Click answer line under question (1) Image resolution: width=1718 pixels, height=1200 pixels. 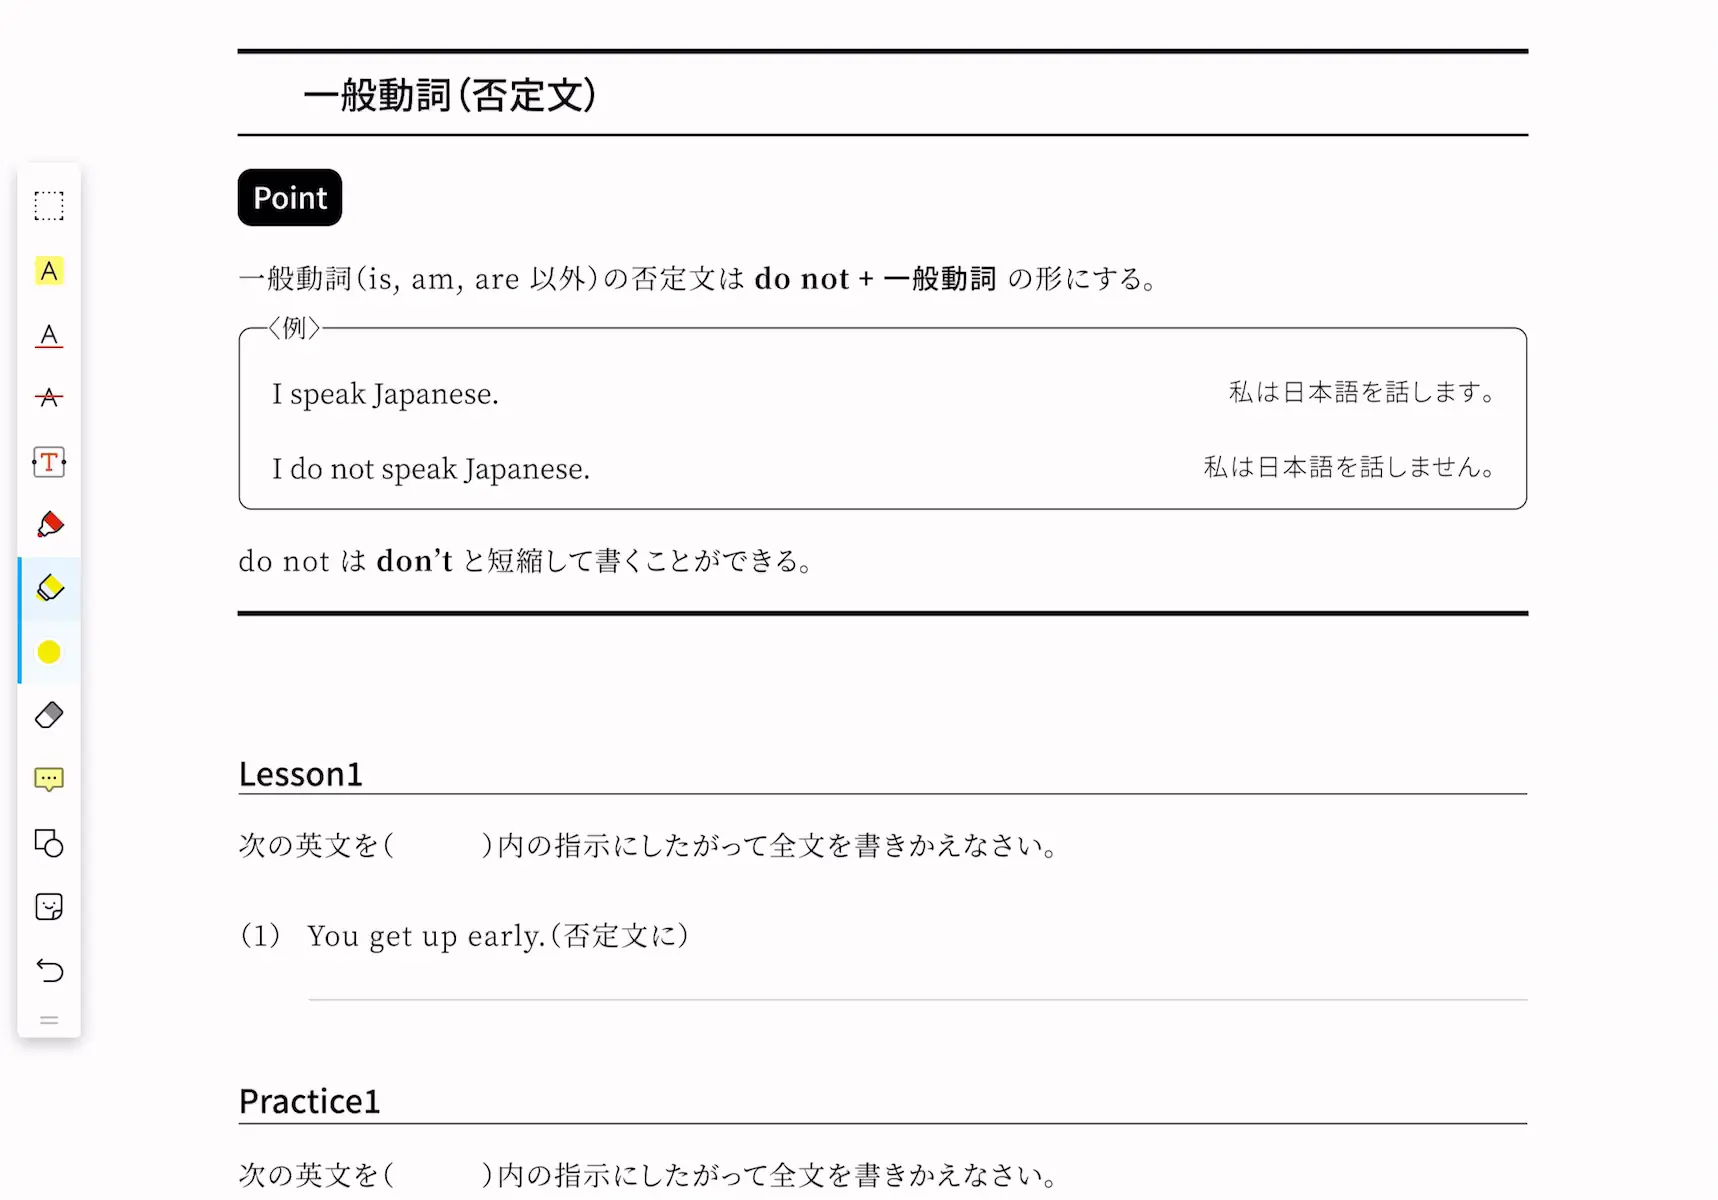tap(918, 999)
